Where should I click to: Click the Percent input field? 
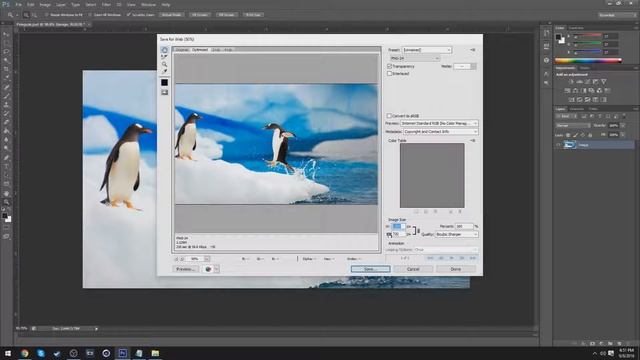[464, 226]
